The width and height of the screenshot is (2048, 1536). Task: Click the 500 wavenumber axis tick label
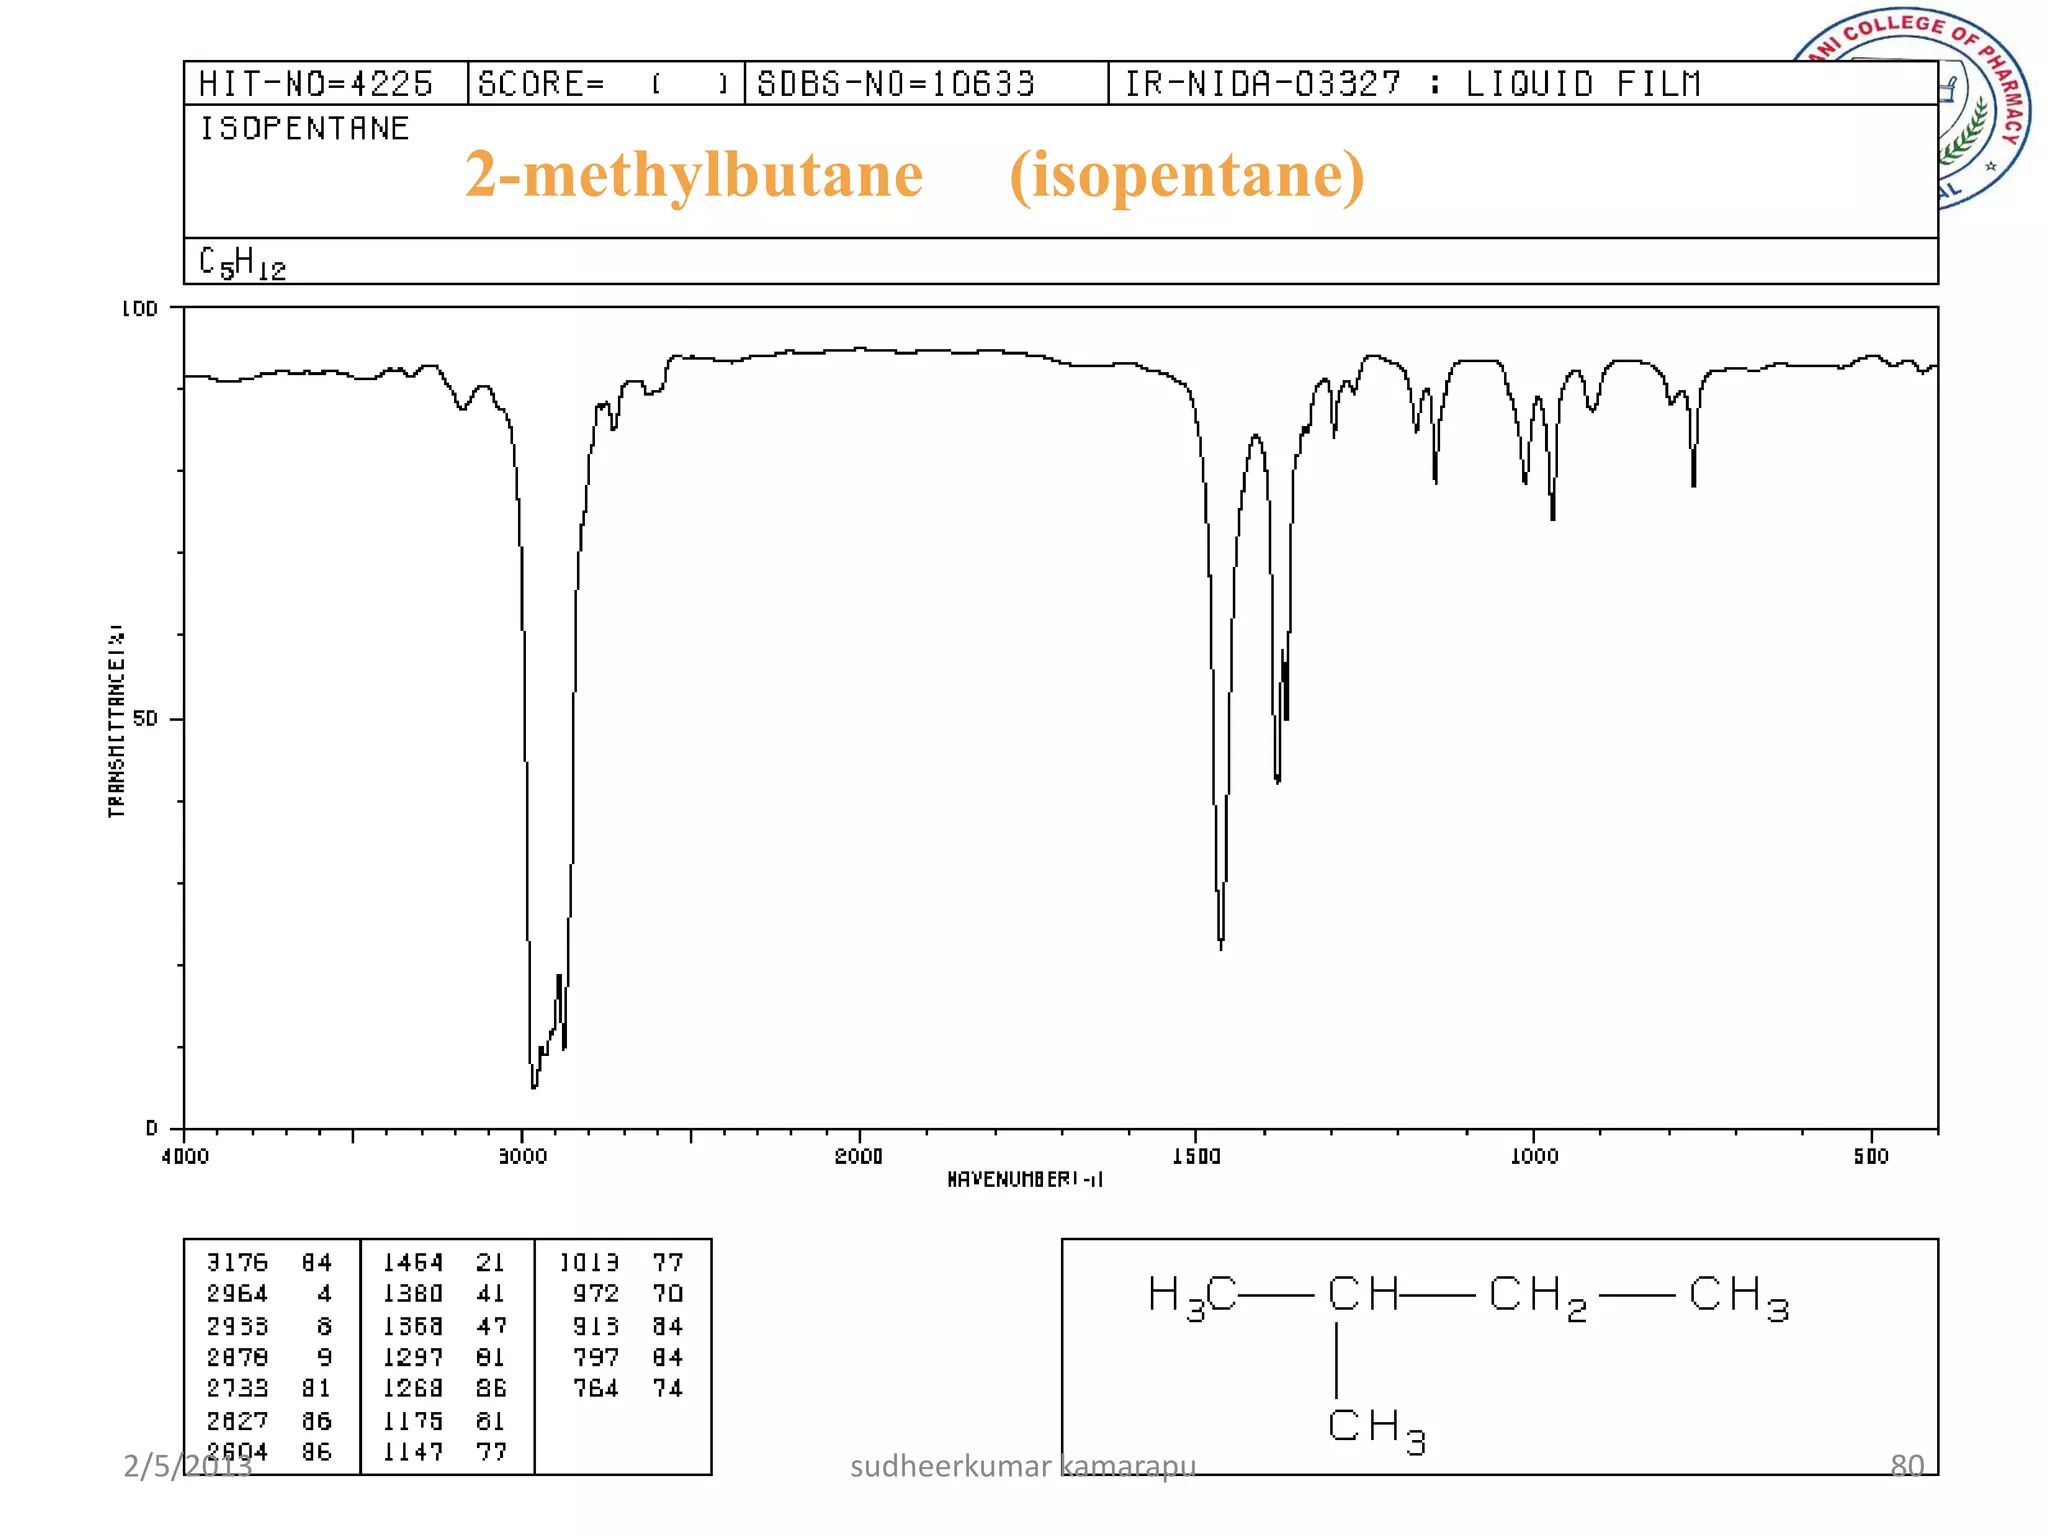(x=1871, y=1156)
